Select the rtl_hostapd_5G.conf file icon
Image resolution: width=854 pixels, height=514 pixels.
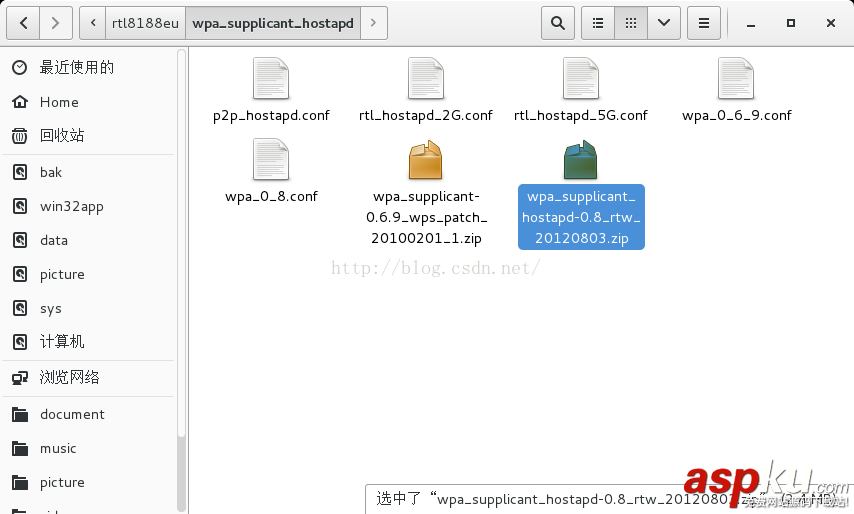[581, 78]
